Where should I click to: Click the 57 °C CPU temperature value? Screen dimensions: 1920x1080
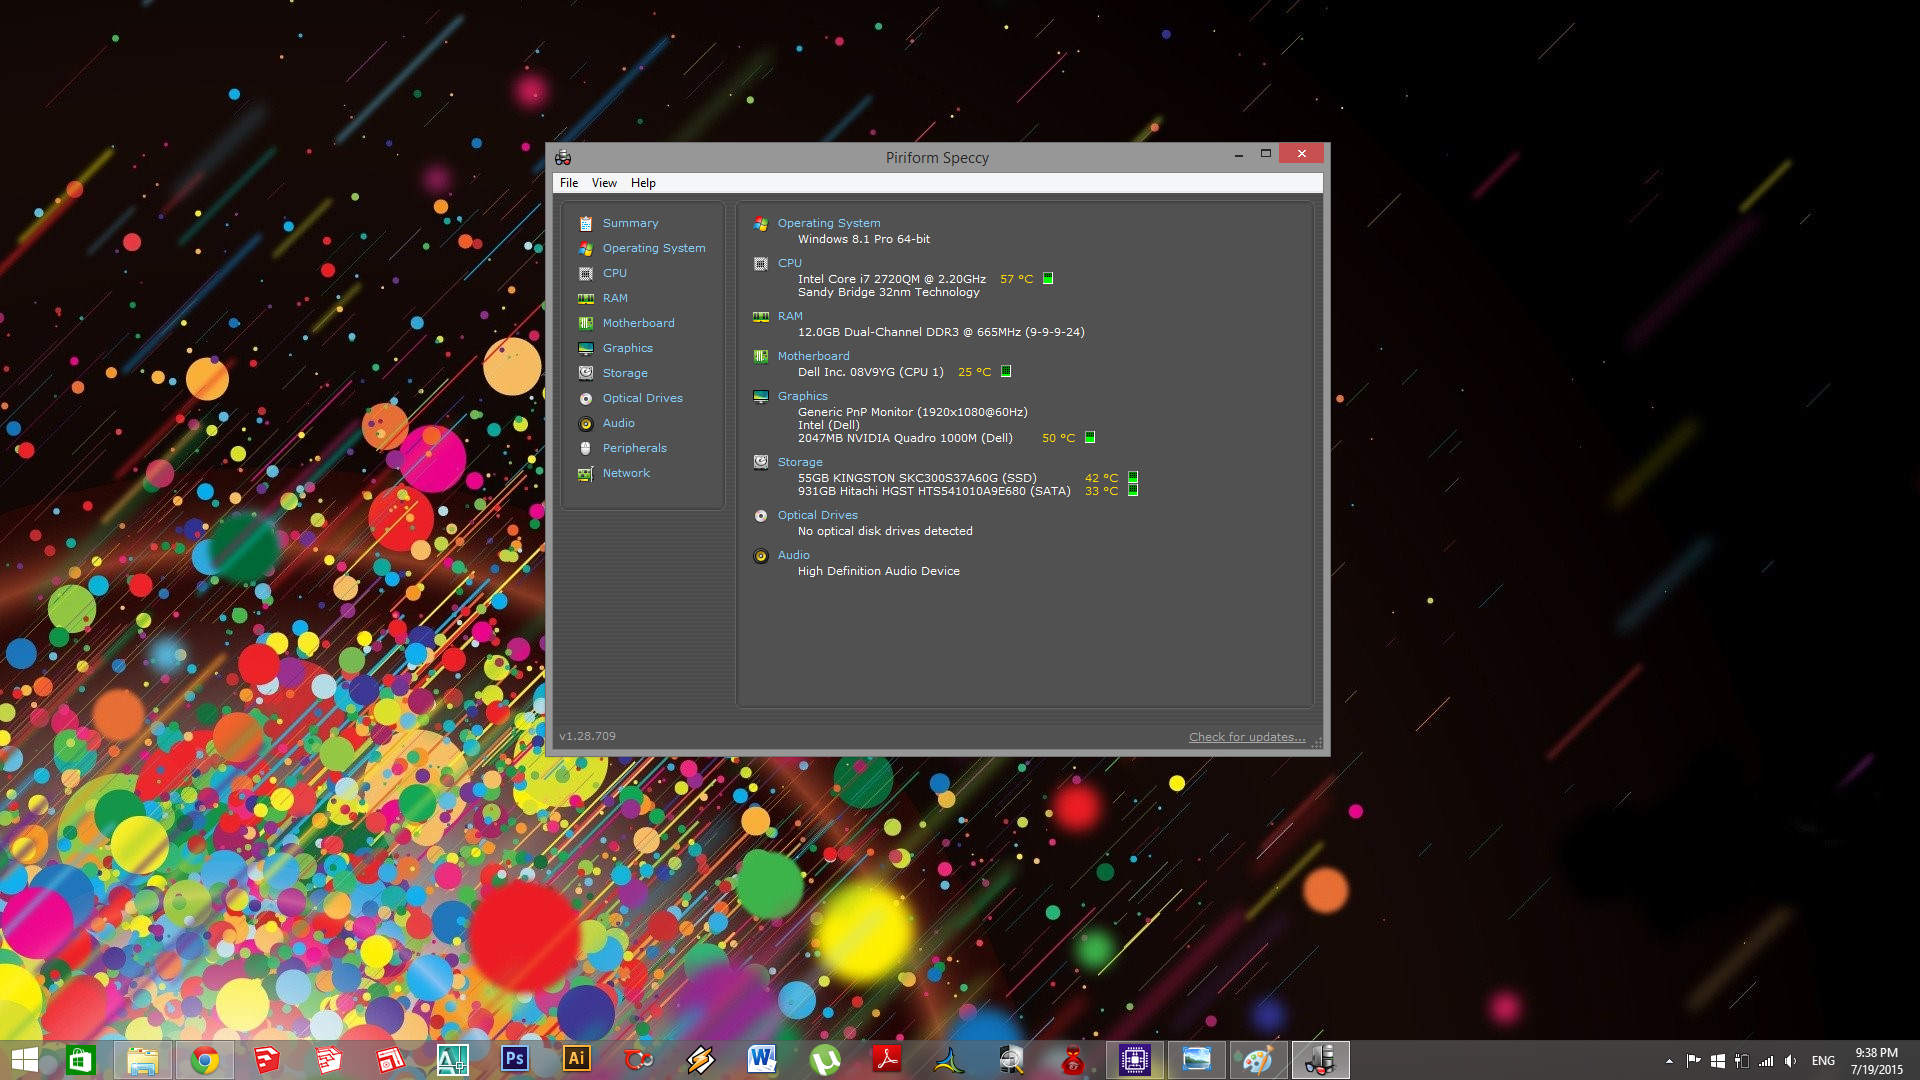tap(1016, 279)
